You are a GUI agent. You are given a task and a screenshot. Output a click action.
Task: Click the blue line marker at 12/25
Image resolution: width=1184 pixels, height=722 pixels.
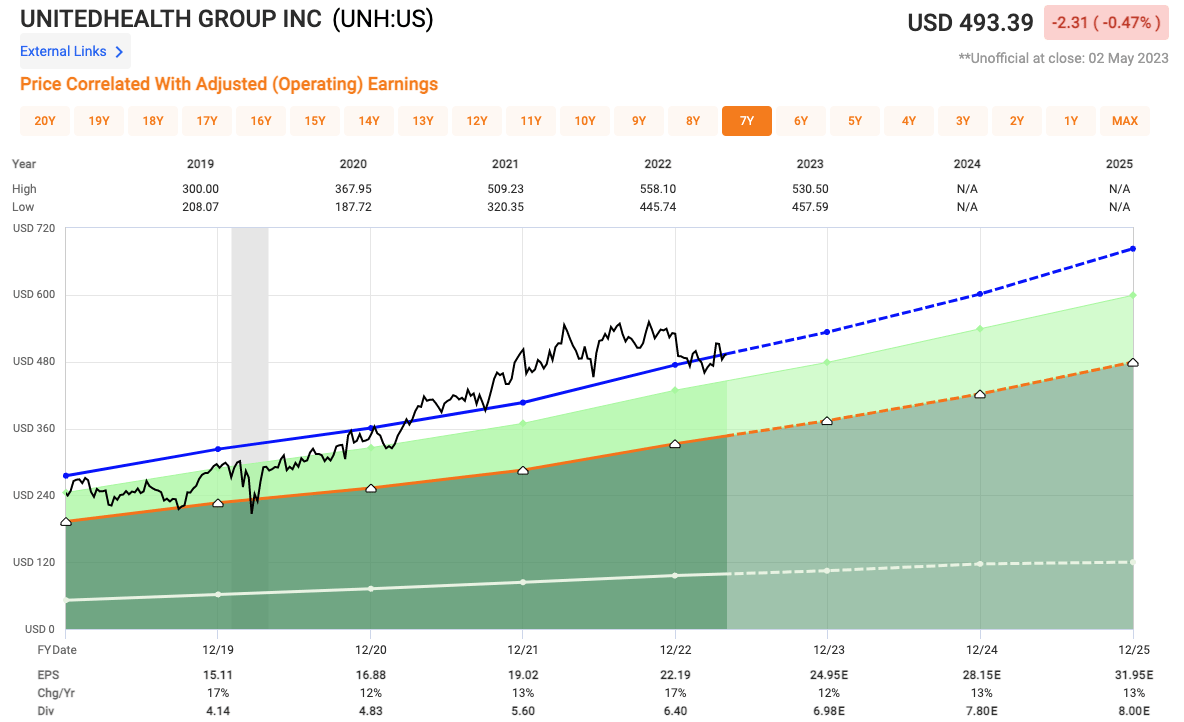[1133, 248]
